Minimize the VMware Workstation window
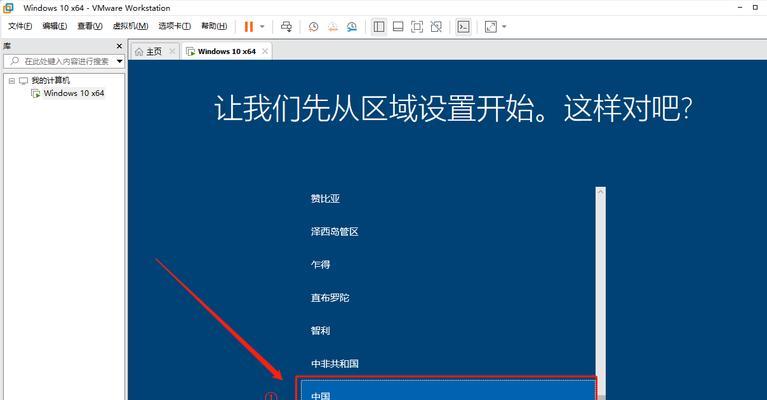Screen dimensions: 767x400 coord(740,7)
